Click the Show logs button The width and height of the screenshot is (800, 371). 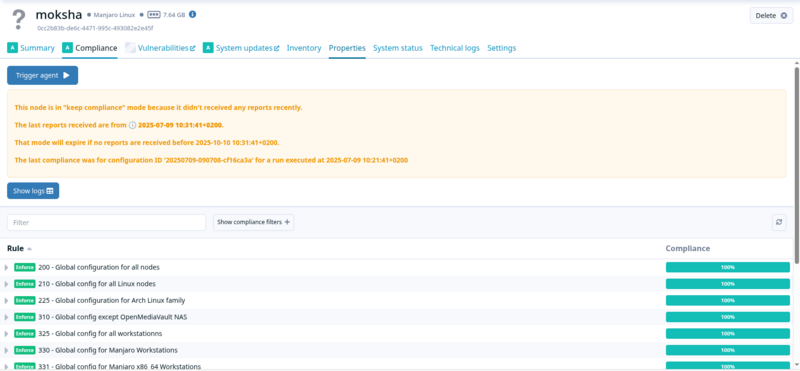pyautogui.click(x=33, y=191)
